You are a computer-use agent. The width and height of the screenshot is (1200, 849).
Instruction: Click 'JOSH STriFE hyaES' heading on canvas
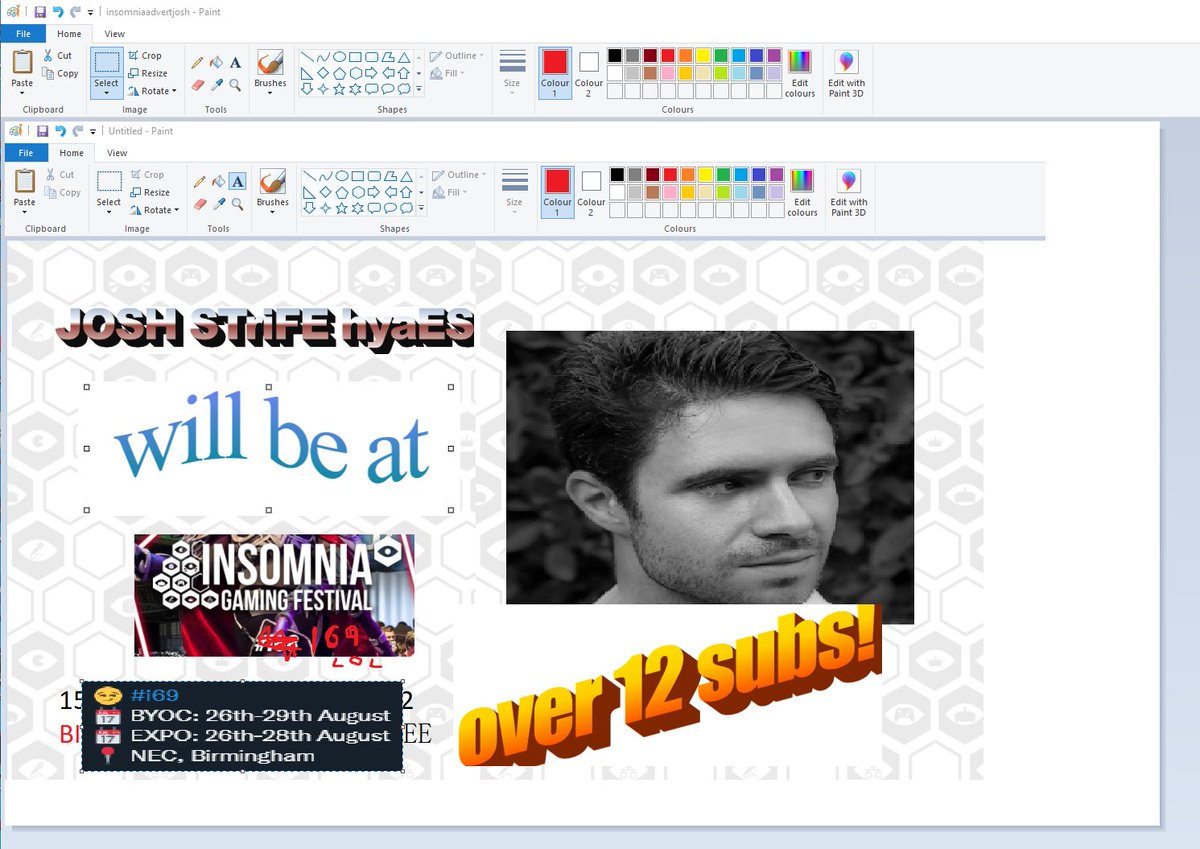coord(265,329)
